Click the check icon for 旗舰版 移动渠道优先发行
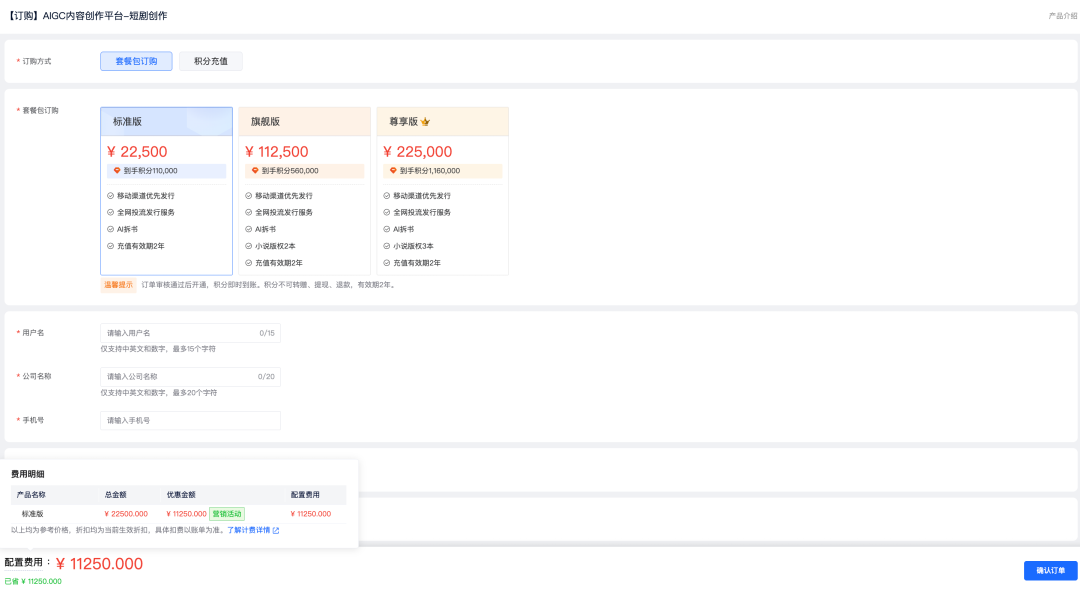 (x=249, y=196)
